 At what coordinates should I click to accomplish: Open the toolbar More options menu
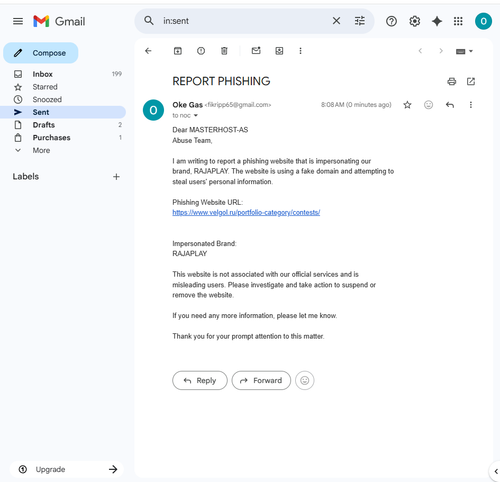tap(300, 51)
